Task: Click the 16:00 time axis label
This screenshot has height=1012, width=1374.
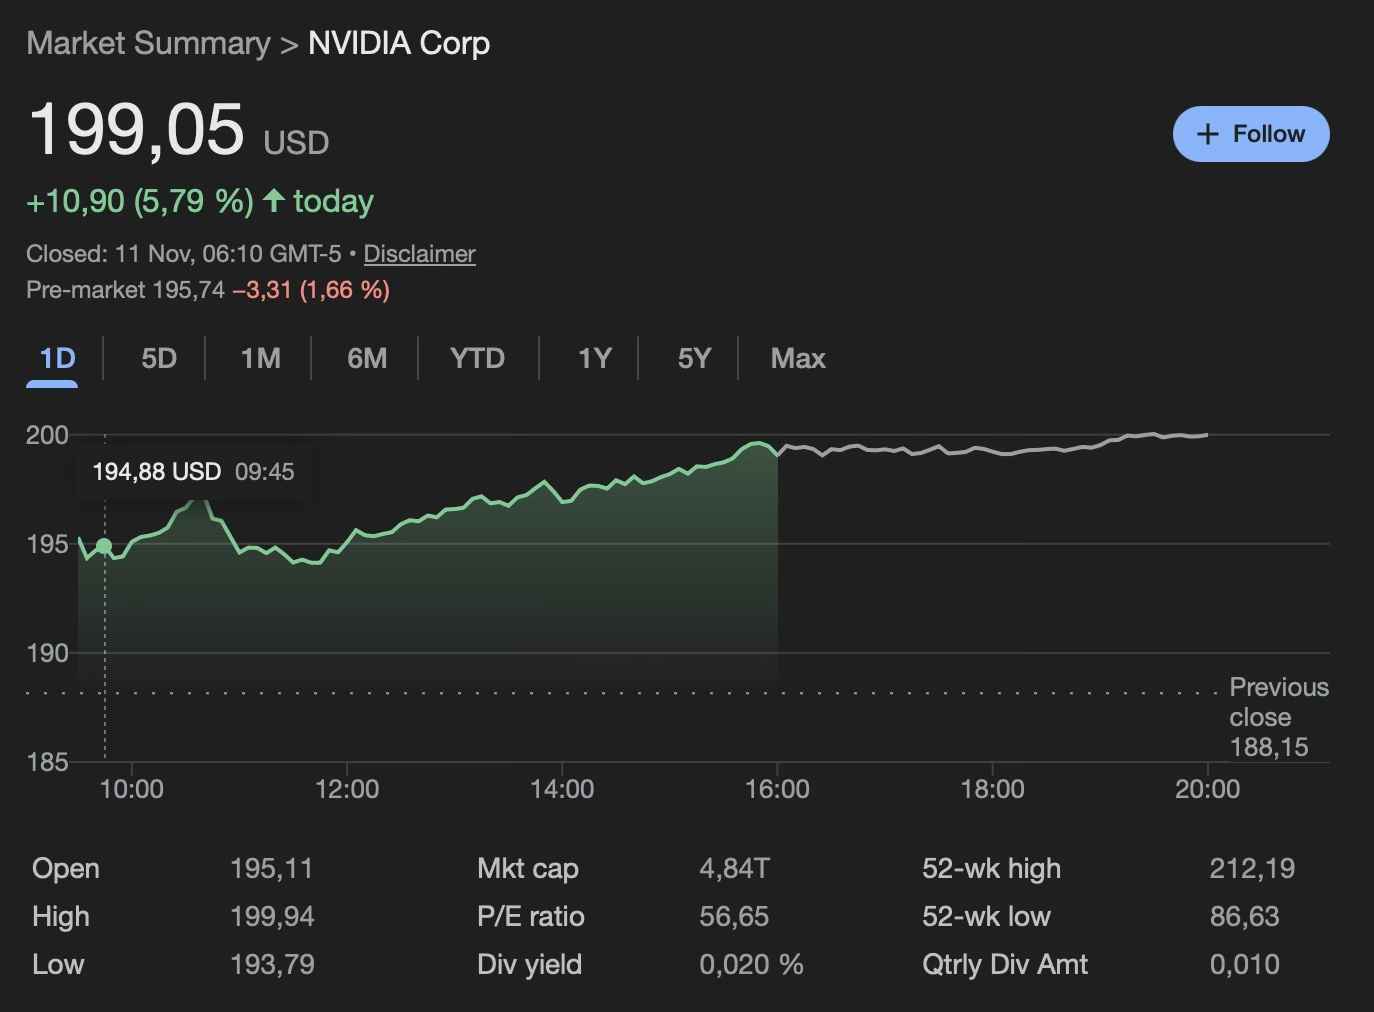Action: point(777,789)
